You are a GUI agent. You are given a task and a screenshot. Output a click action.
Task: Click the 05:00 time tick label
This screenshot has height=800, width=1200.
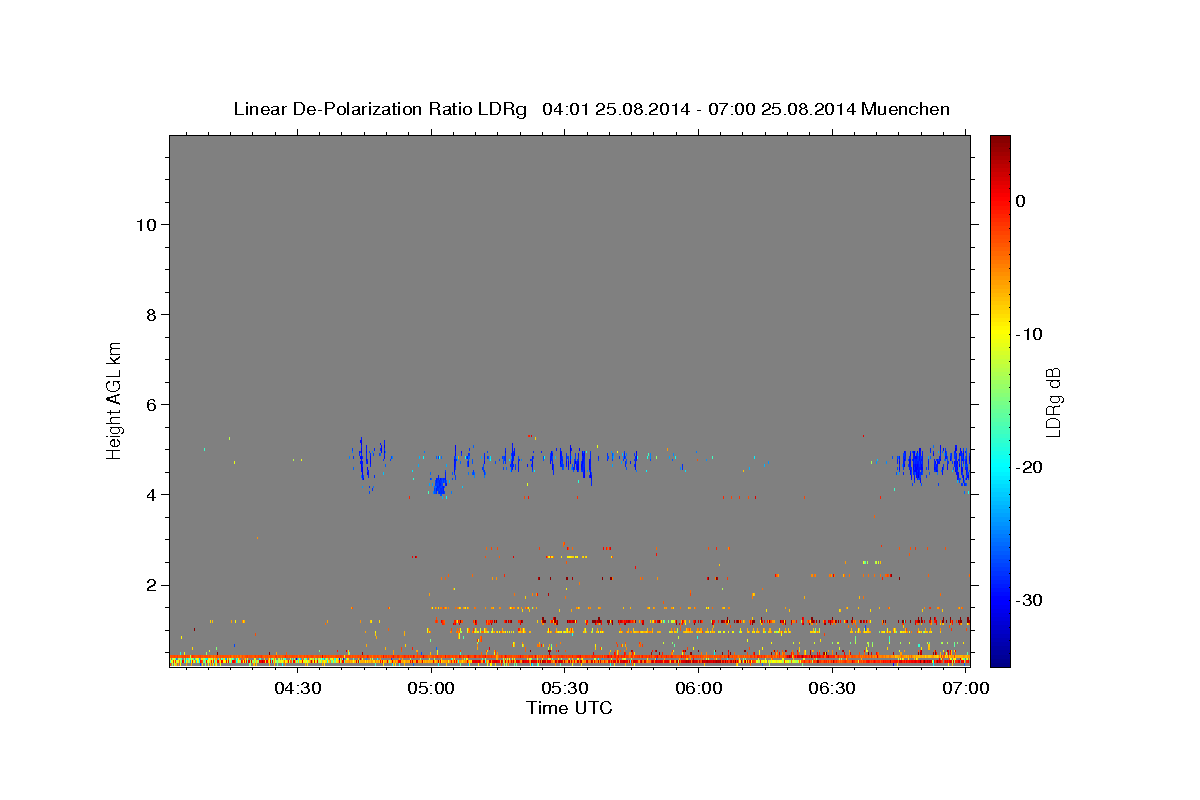432,689
